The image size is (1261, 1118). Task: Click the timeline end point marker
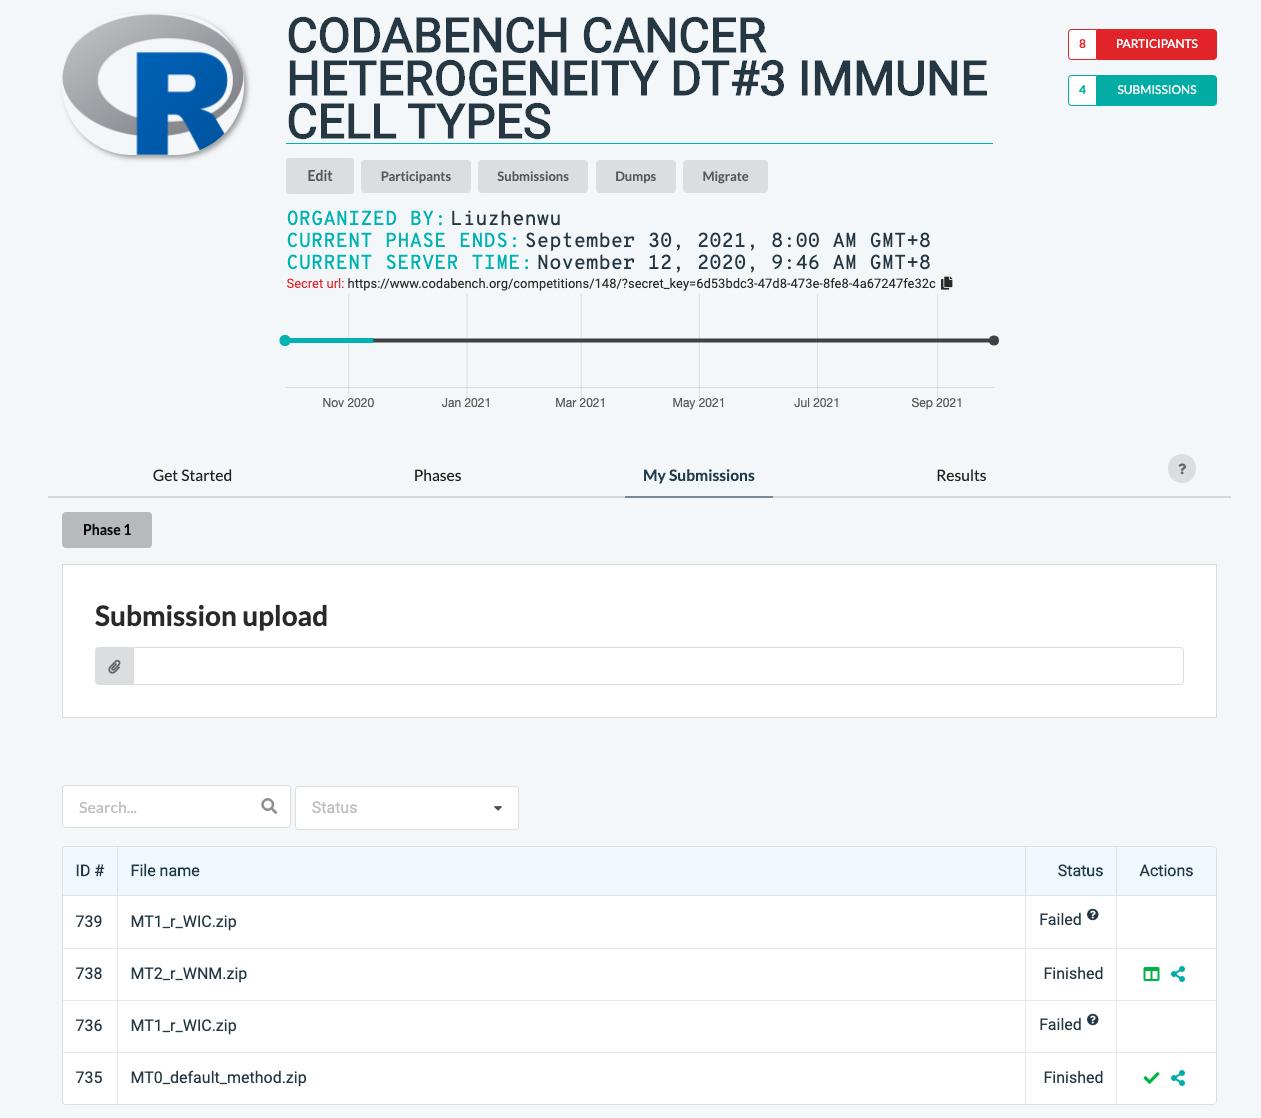click(x=993, y=341)
